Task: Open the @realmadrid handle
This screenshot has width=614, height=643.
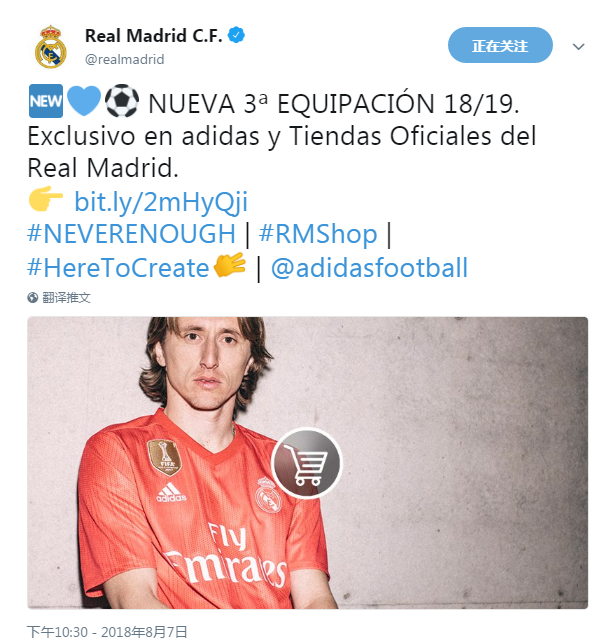Action: click(124, 59)
